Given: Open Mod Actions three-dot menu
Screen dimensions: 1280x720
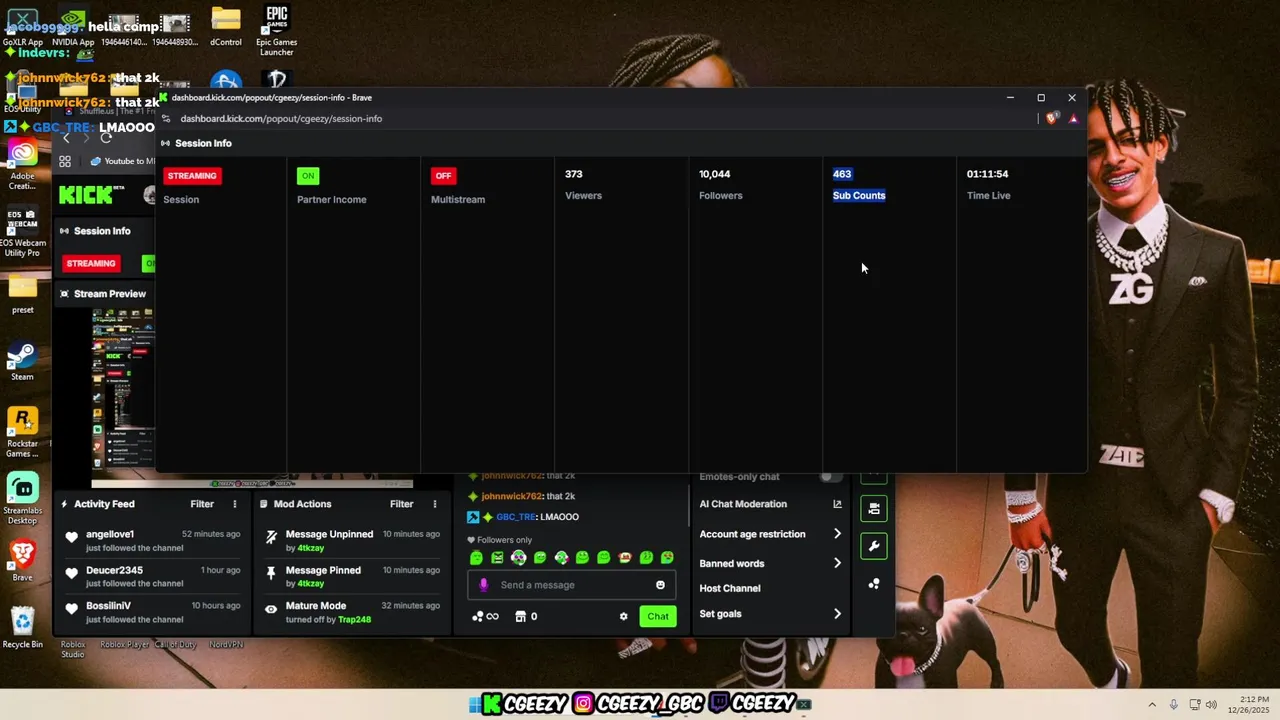Looking at the screenshot, I should 434,504.
